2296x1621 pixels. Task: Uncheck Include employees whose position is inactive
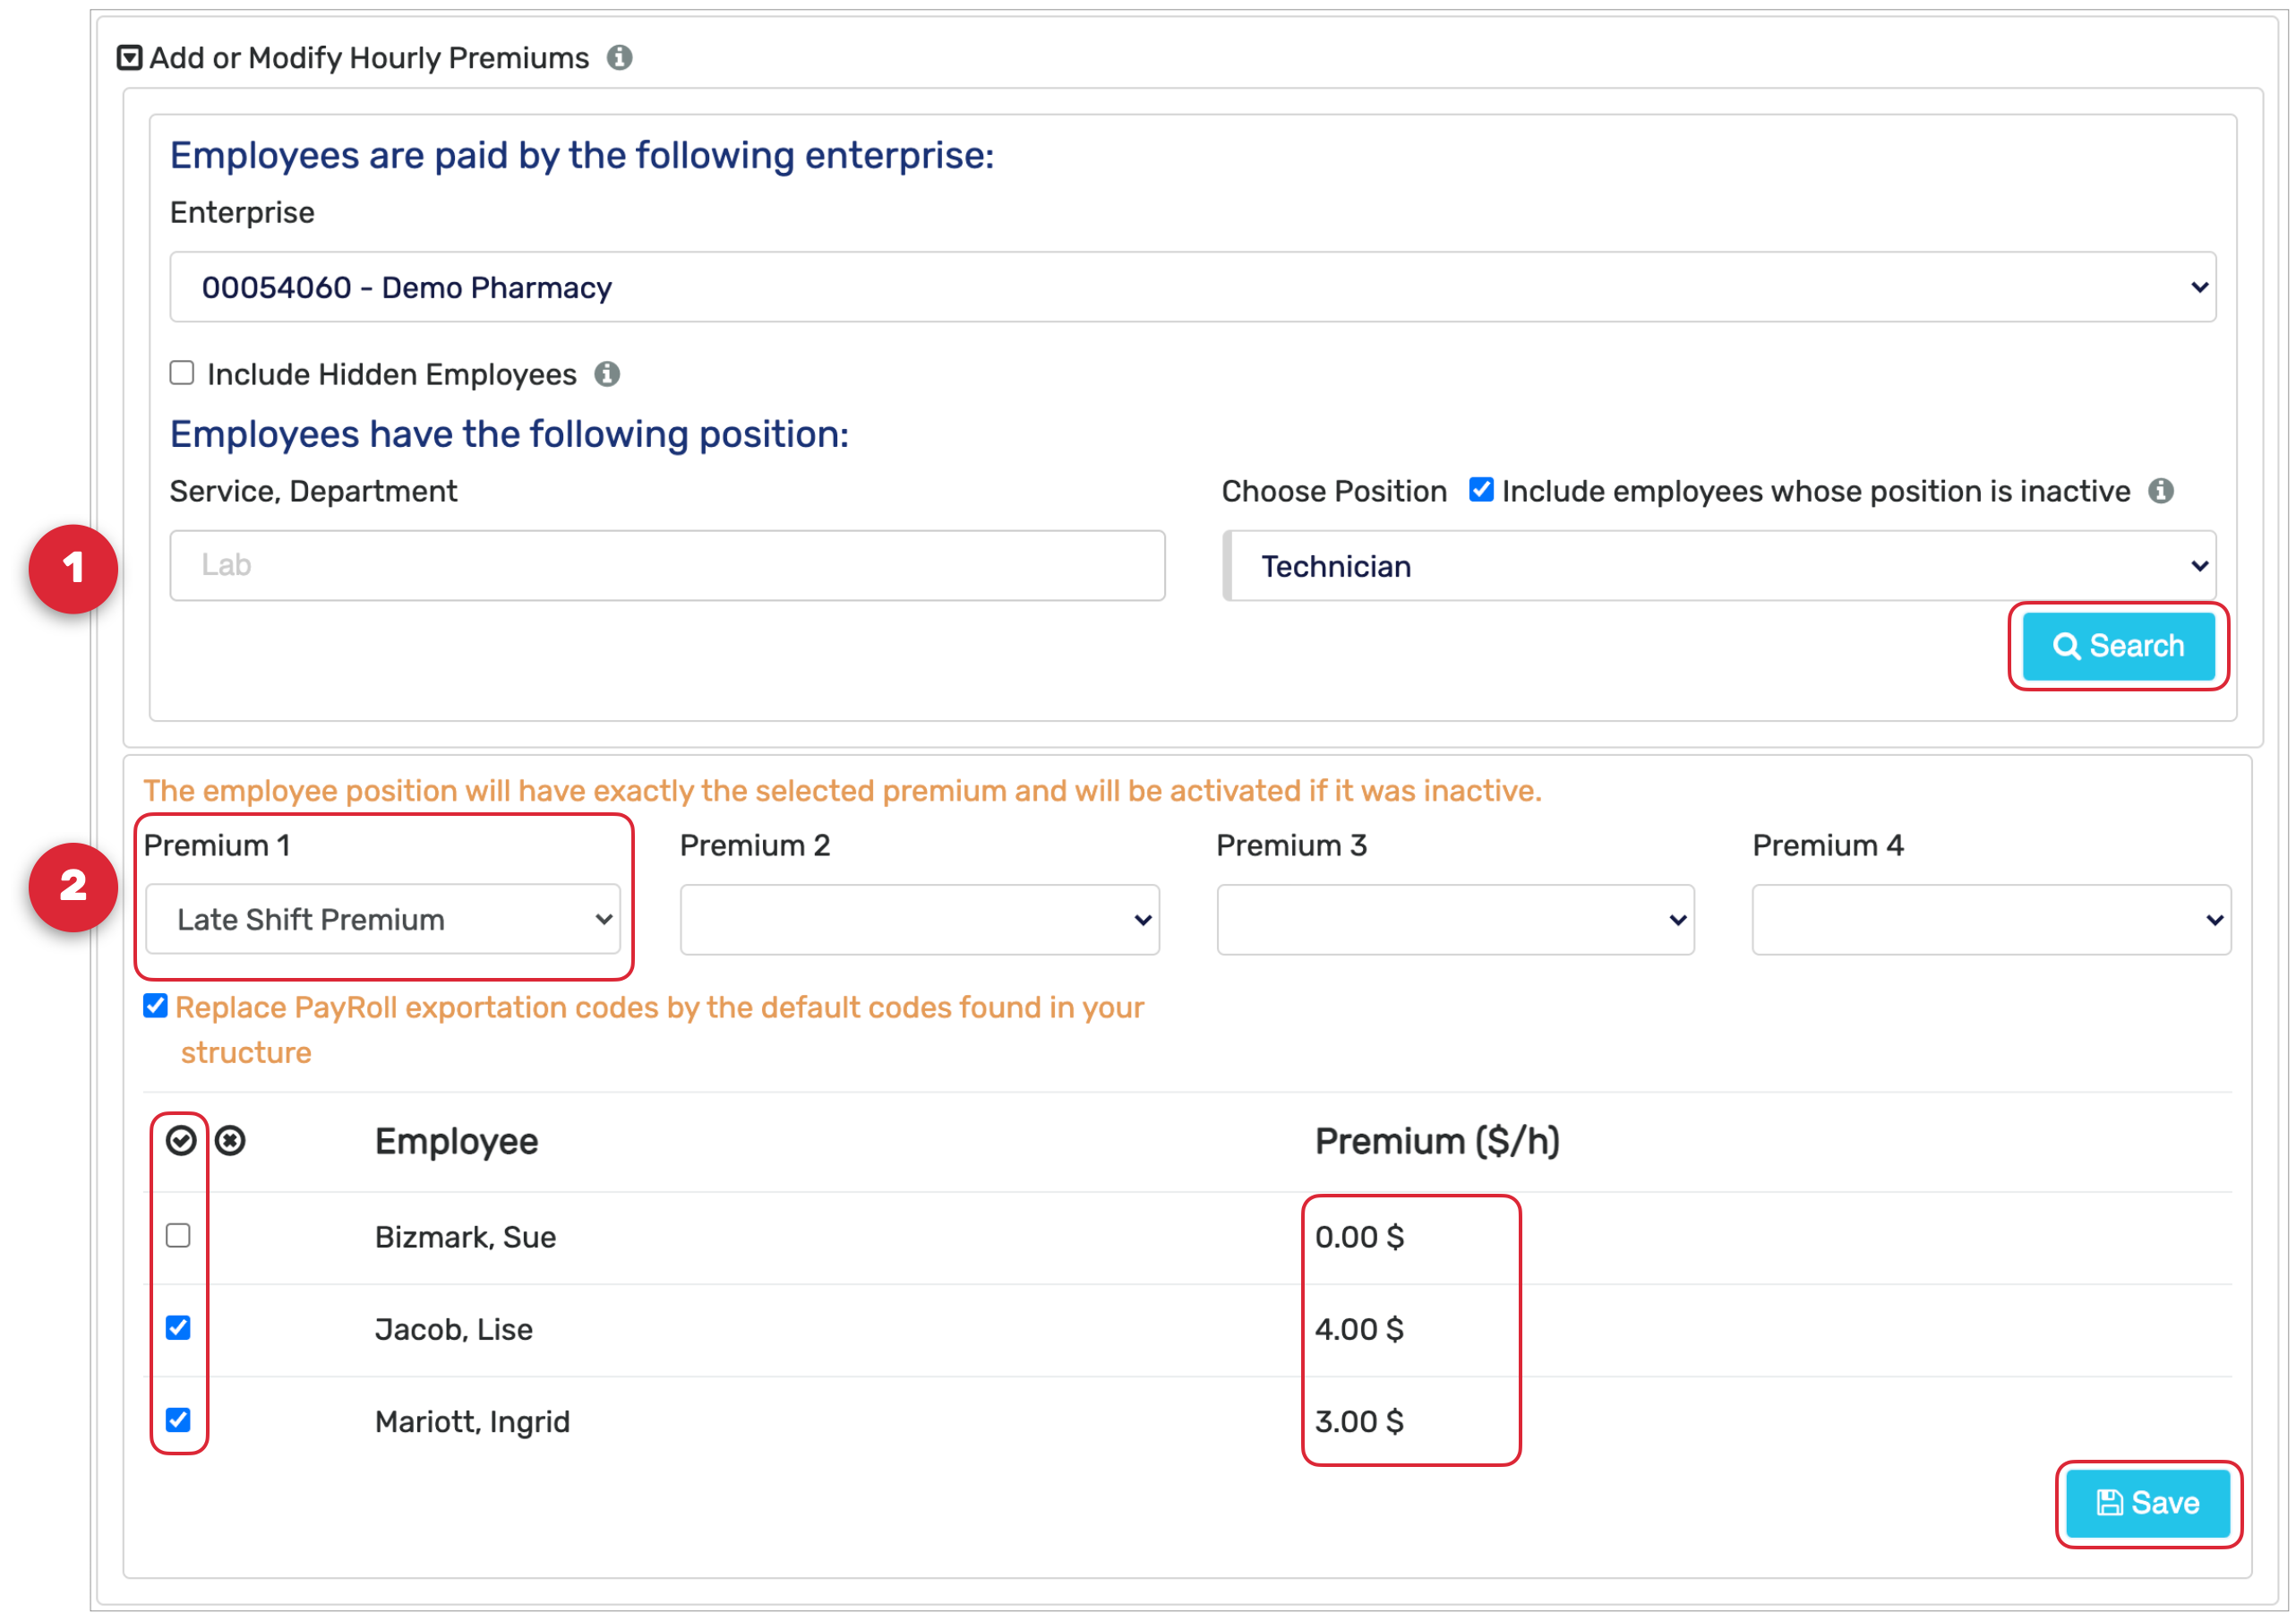coord(1481,490)
